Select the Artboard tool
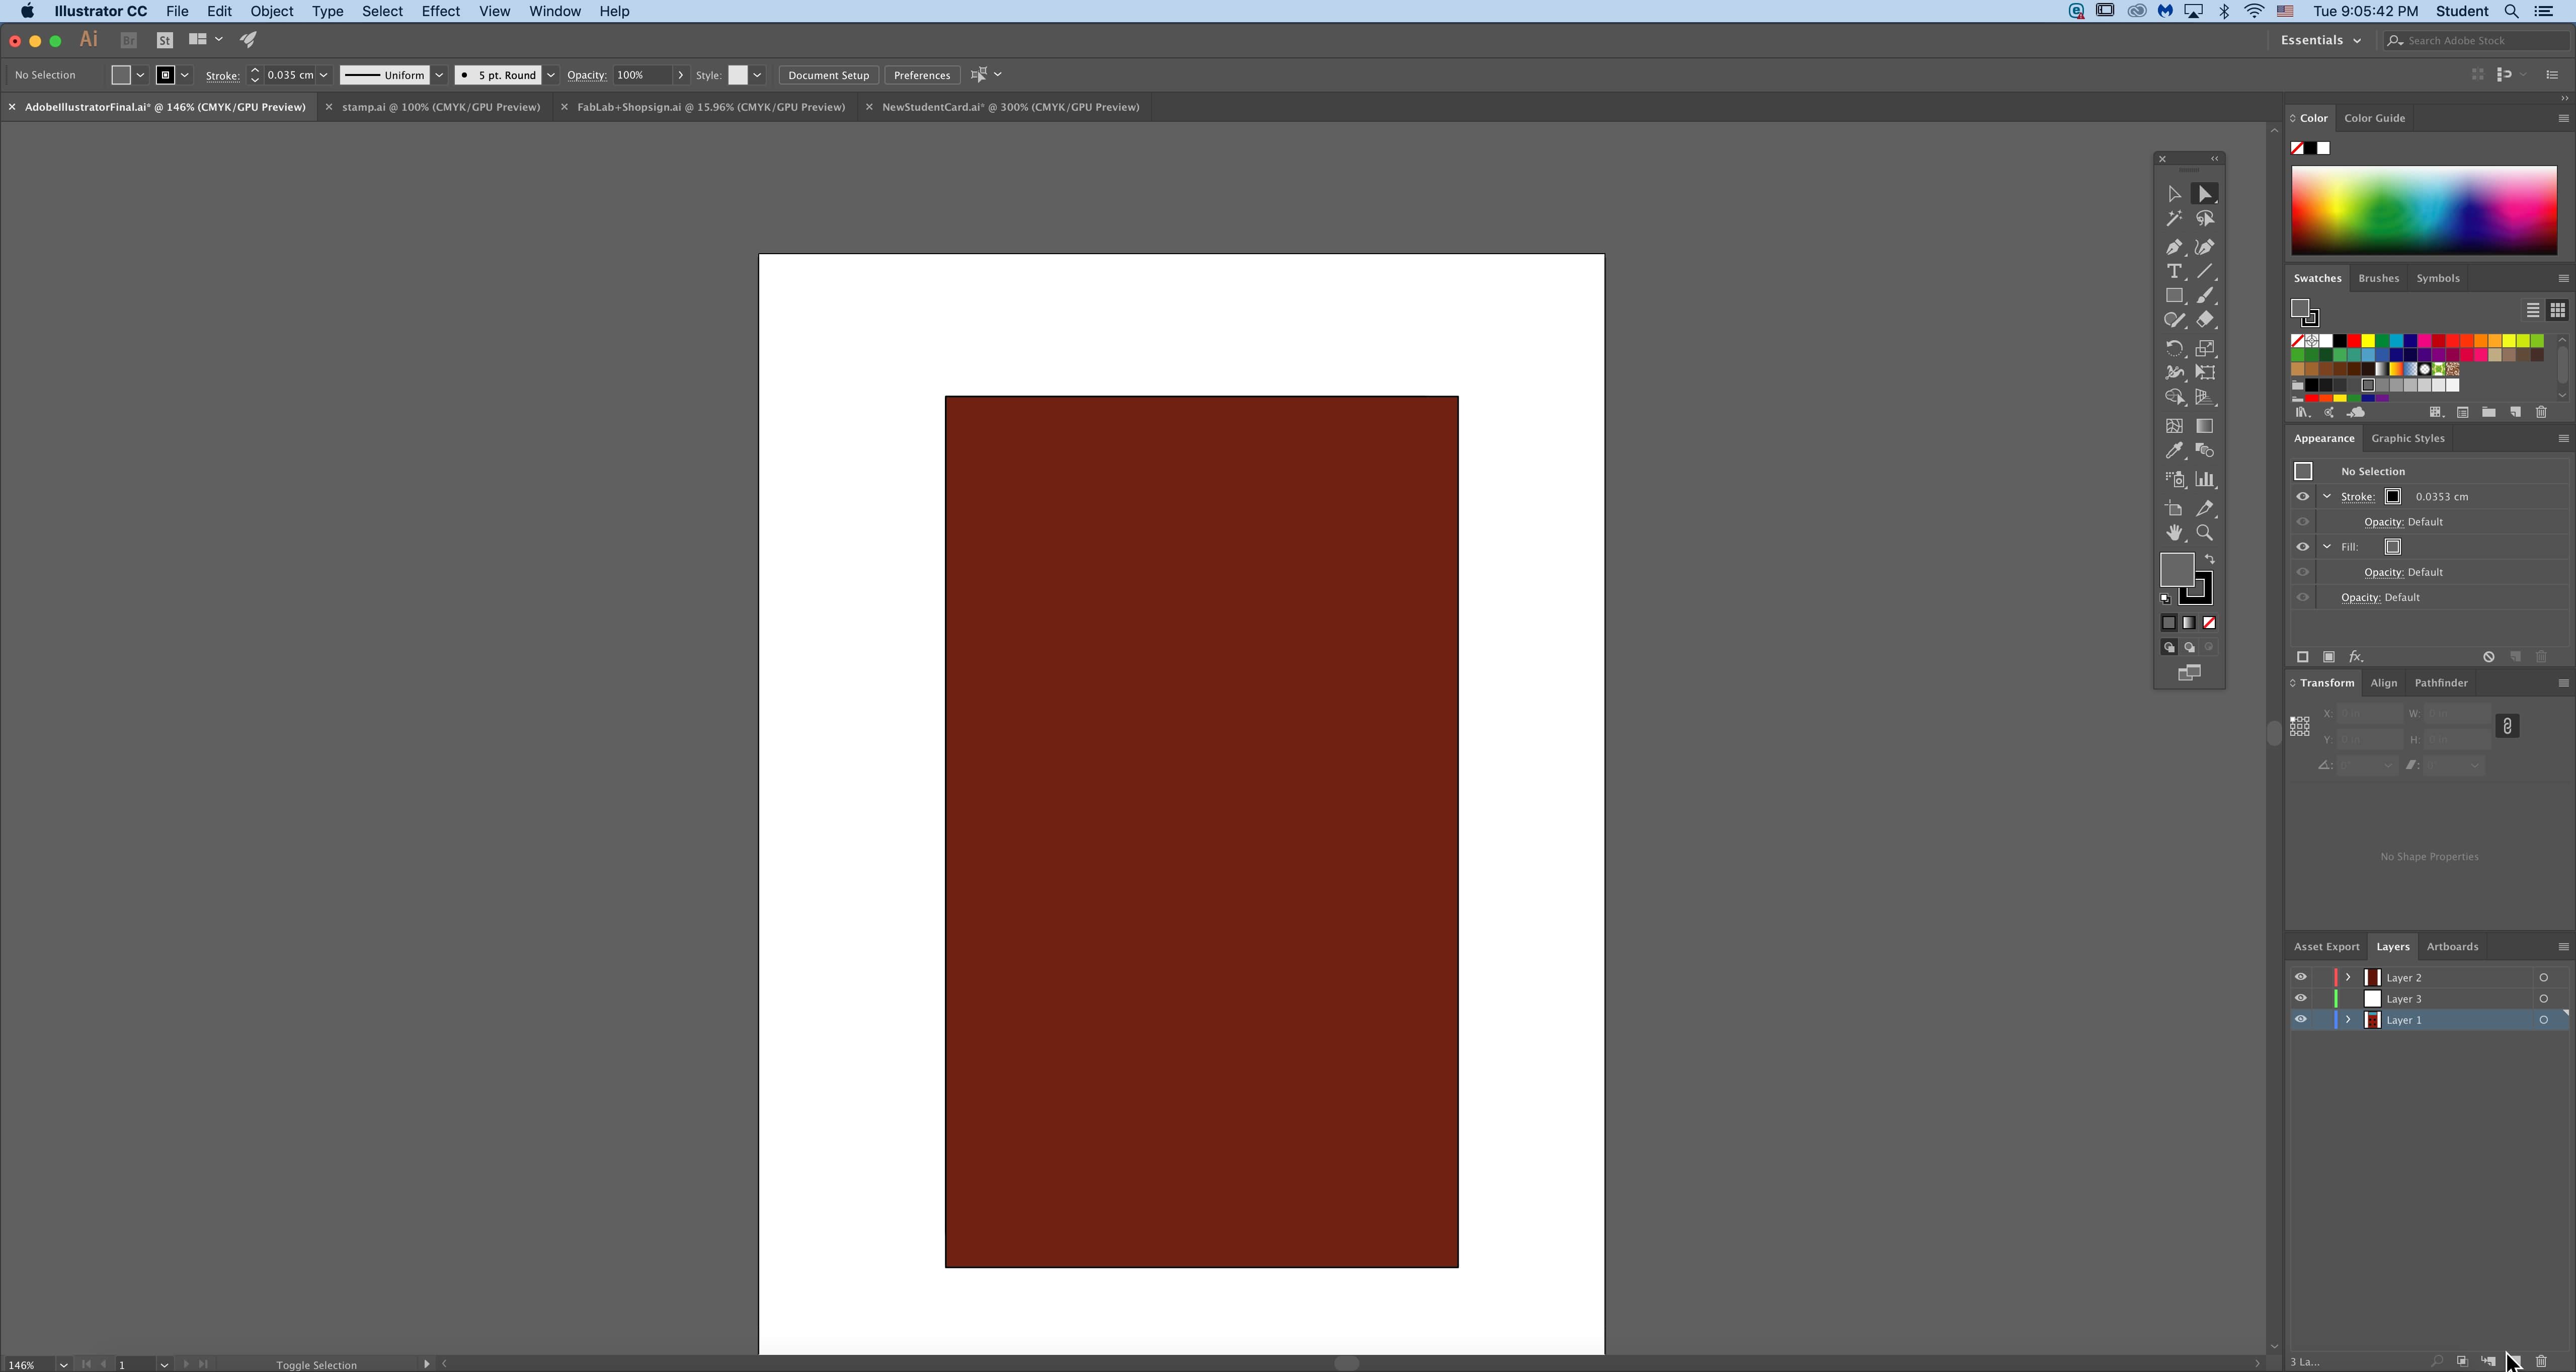2576x1372 pixels. click(x=2174, y=509)
